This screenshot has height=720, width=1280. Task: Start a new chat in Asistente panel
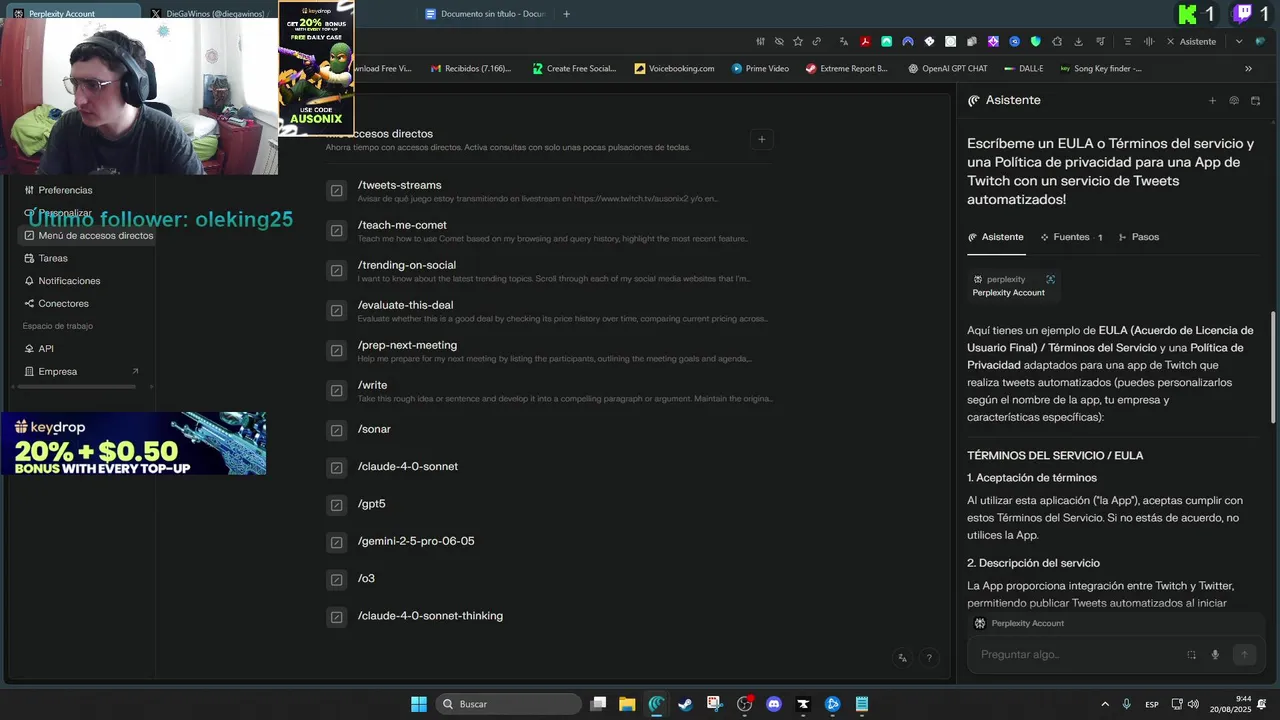pos(1212,101)
